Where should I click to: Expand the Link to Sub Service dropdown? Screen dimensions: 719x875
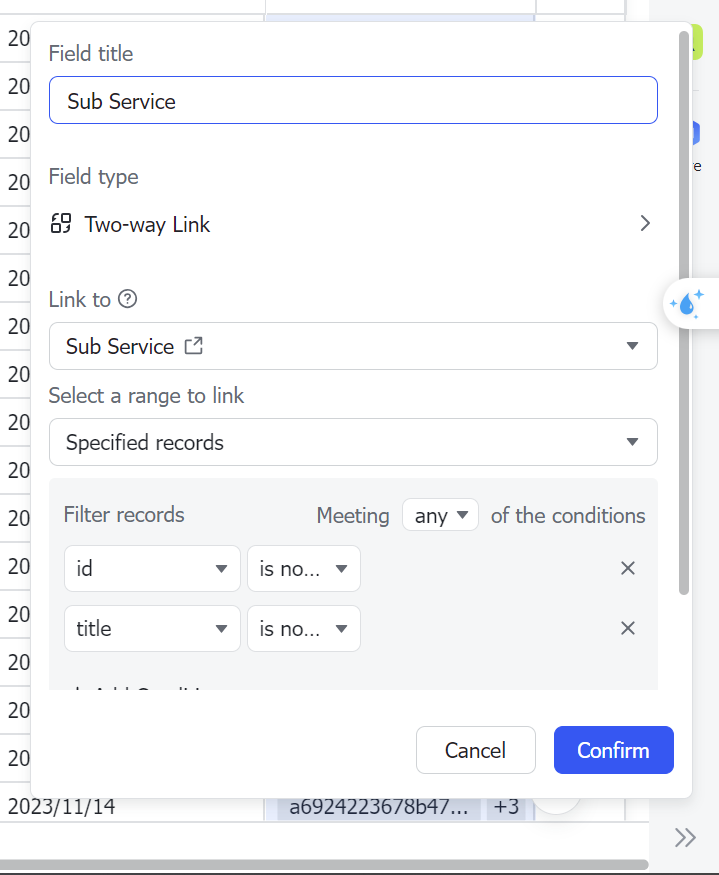[631, 346]
